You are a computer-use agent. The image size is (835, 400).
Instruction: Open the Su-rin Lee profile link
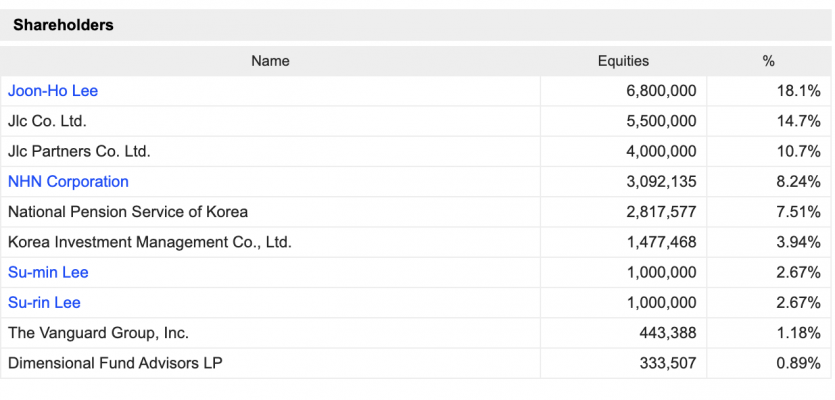tap(44, 302)
